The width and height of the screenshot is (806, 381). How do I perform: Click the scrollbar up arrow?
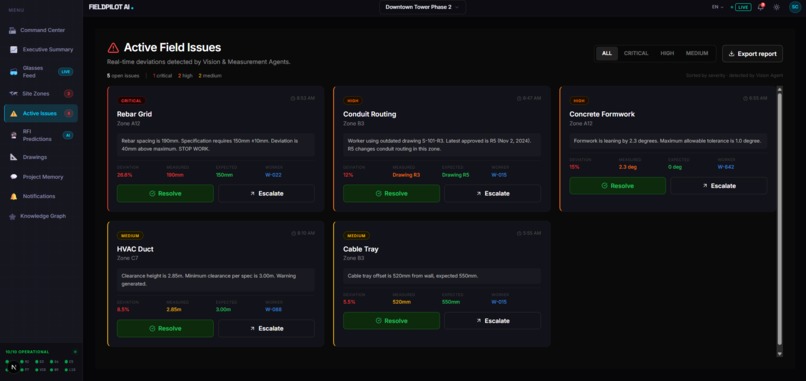coord(779,89)
